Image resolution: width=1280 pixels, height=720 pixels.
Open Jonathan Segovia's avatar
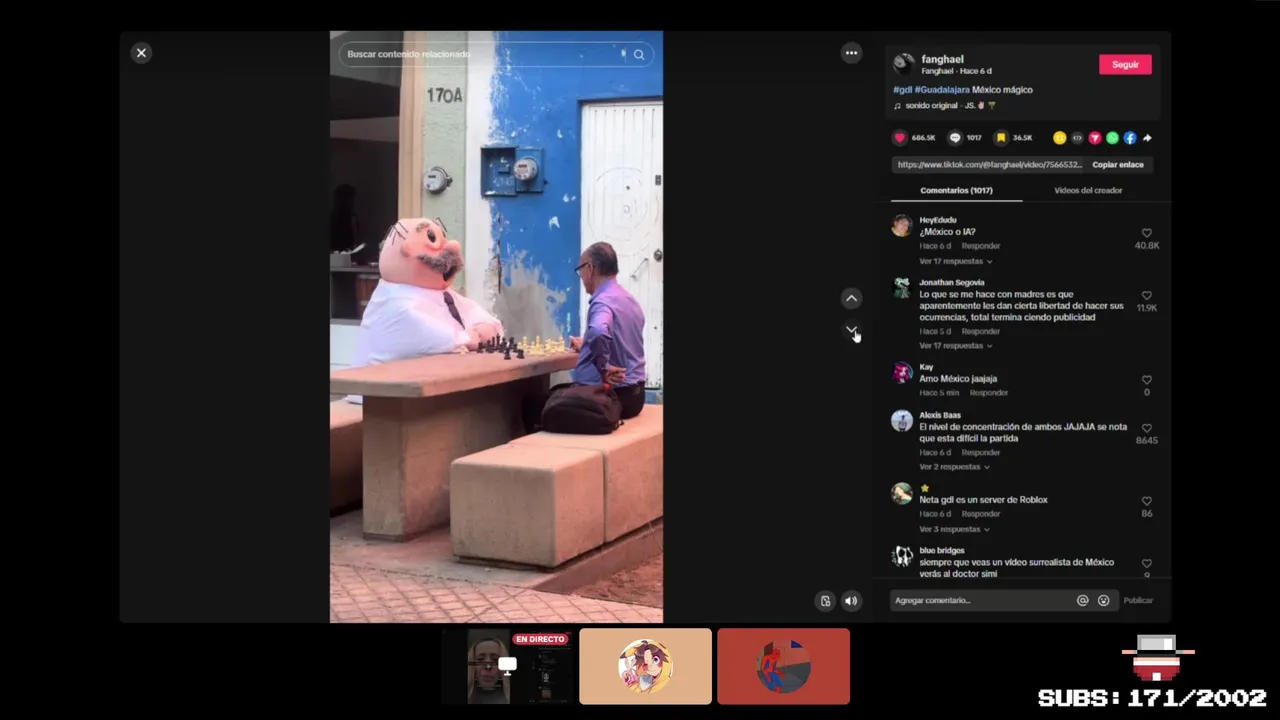click(902, 289)
